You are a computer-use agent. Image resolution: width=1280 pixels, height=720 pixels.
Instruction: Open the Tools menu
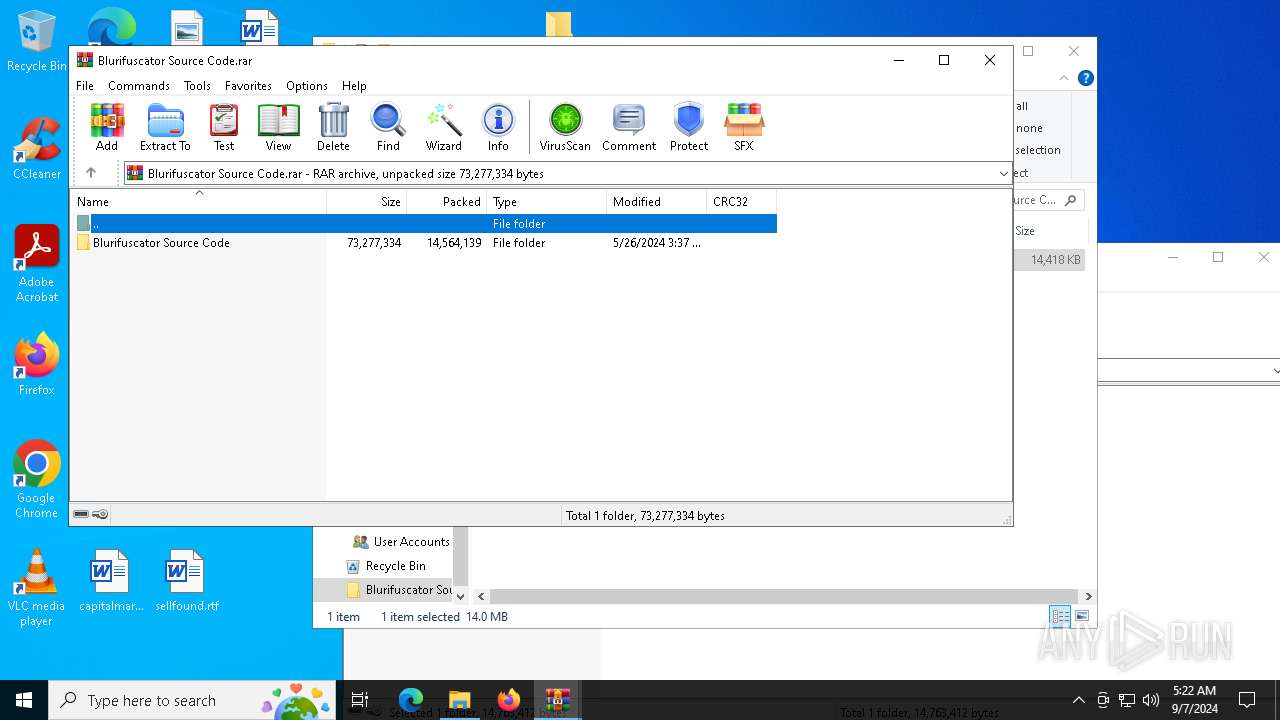click(197, 86)
